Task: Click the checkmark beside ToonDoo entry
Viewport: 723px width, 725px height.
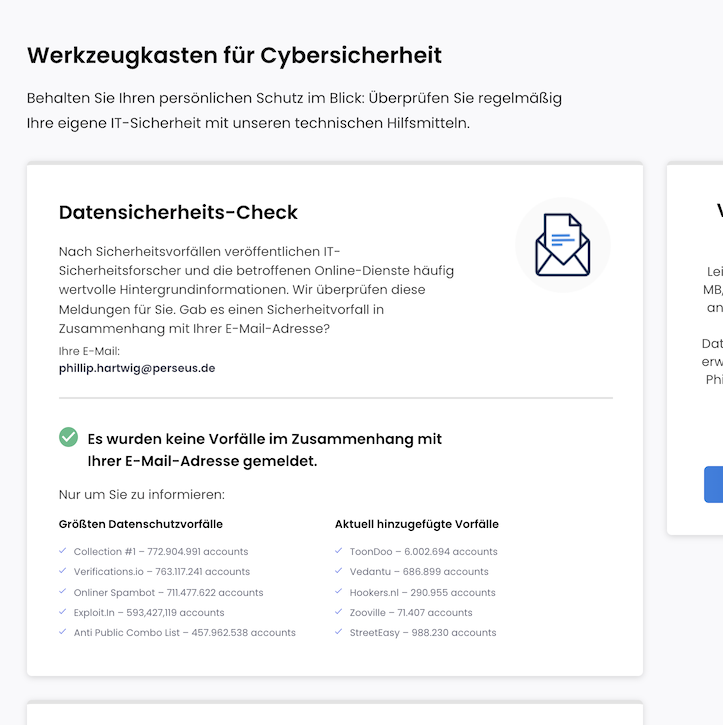Action: click(x=338, y=551)
